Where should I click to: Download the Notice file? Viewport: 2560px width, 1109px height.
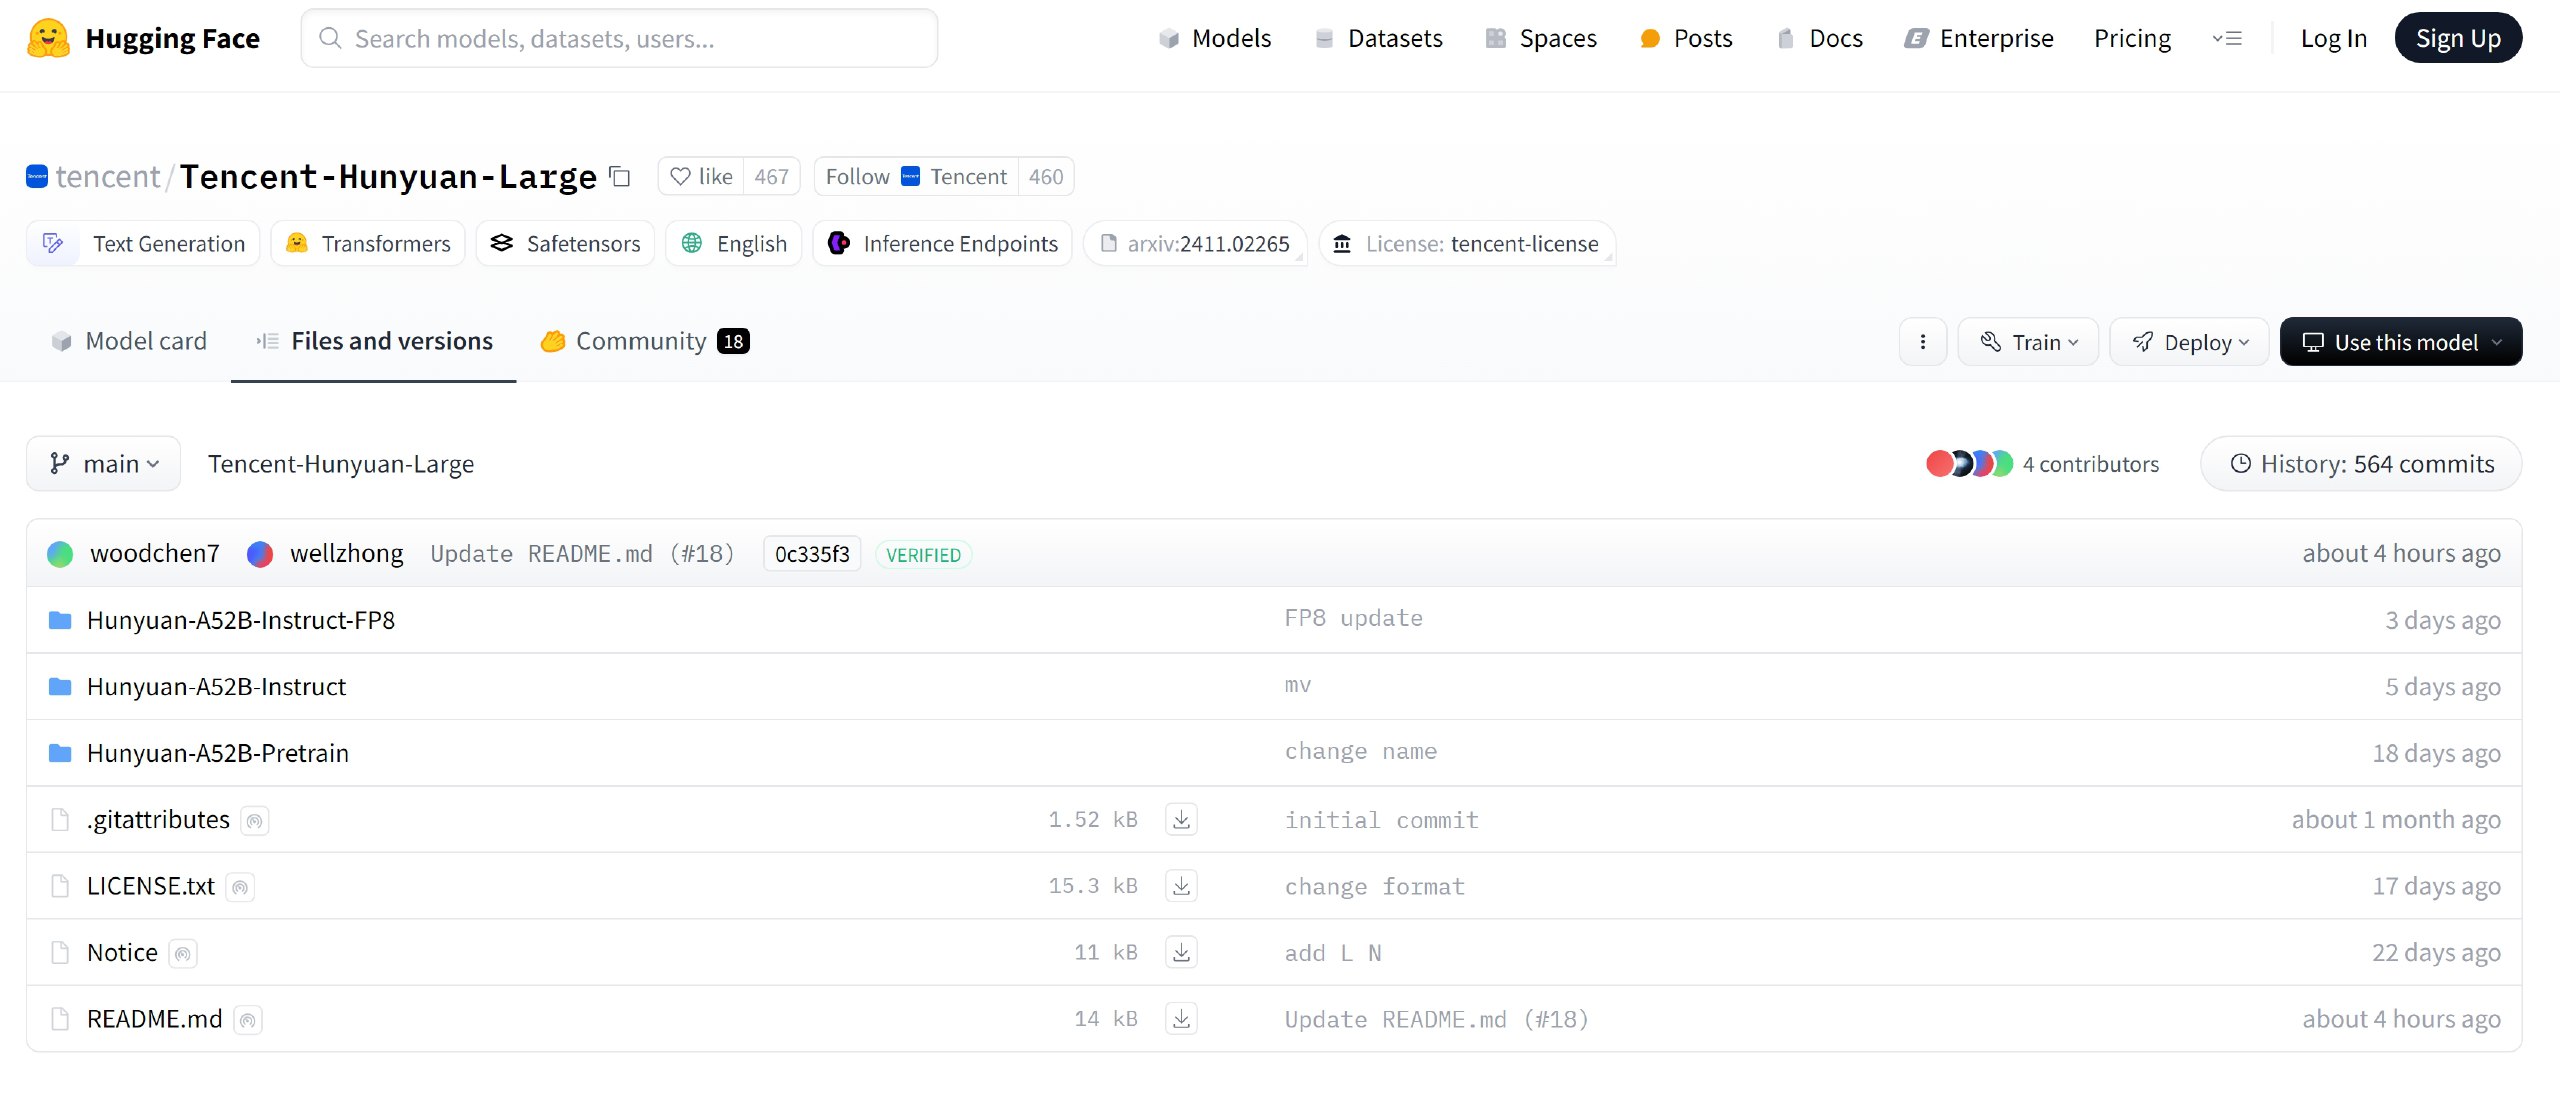tap(1181, 952)
